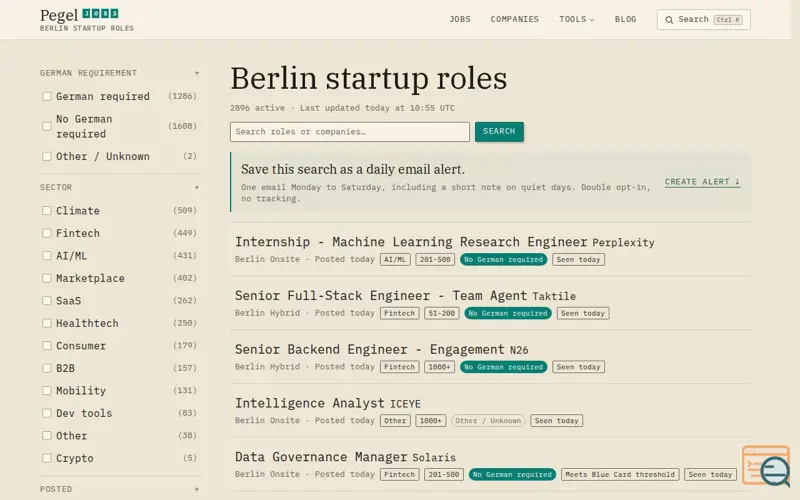The height and width of the screenshot is (500, 800).
Task: Click the N26 company name
Action: tap(519, 350)
